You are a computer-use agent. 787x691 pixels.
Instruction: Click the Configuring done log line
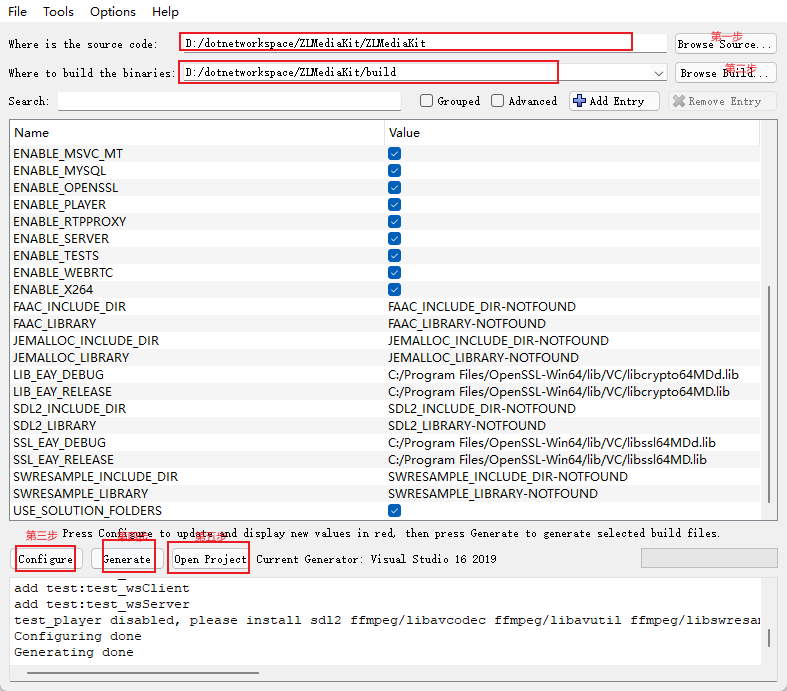pyautogui.click(x=78, y=636)
